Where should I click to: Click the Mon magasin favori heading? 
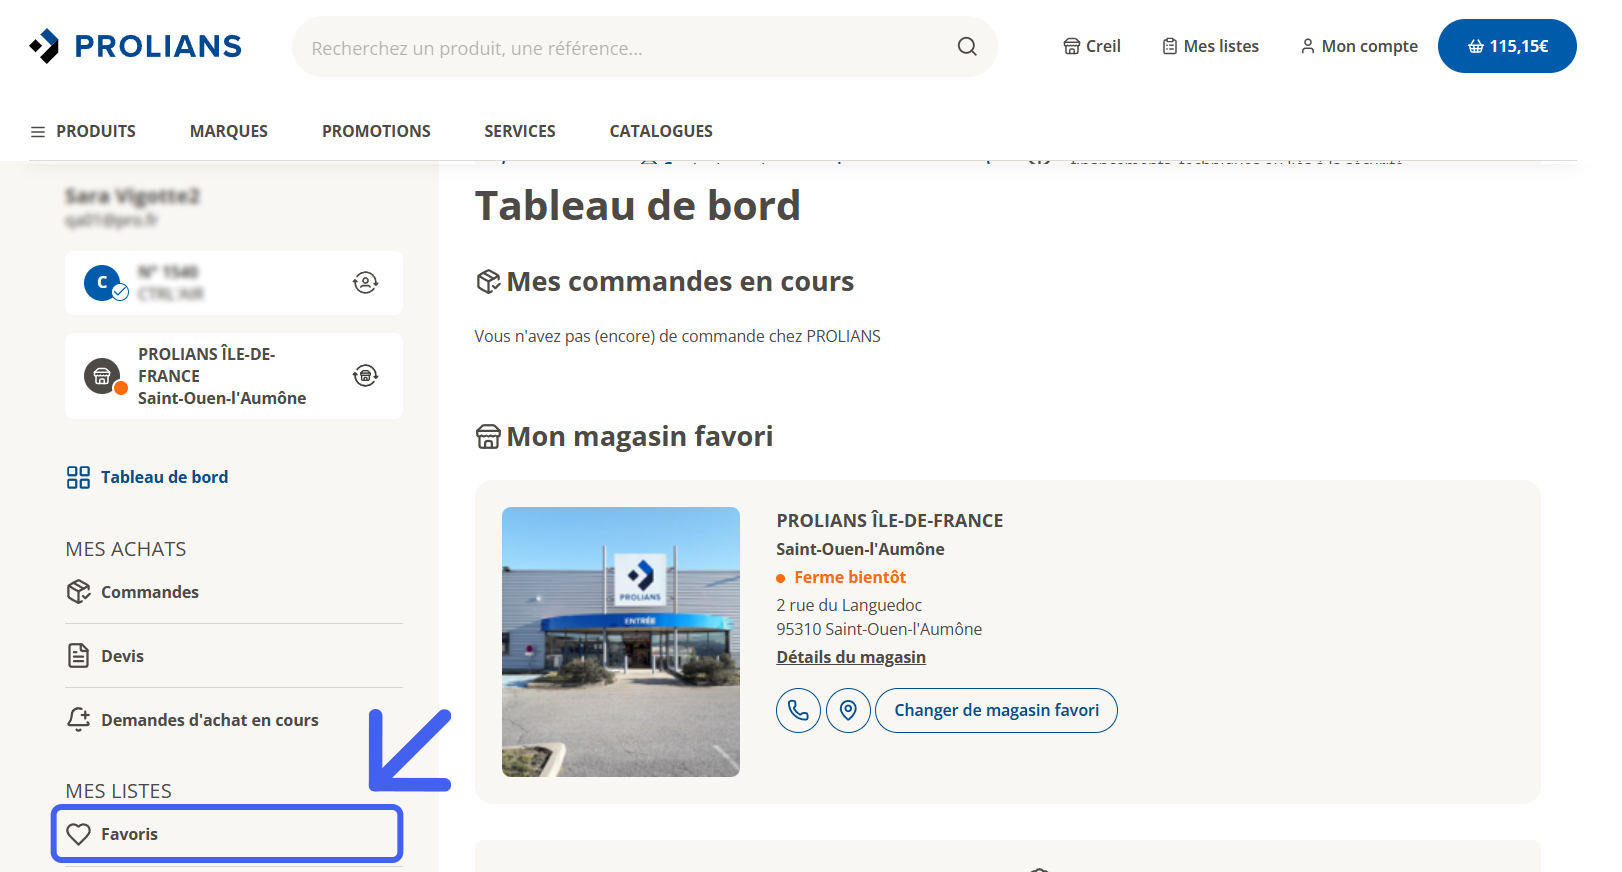(640, 437)
